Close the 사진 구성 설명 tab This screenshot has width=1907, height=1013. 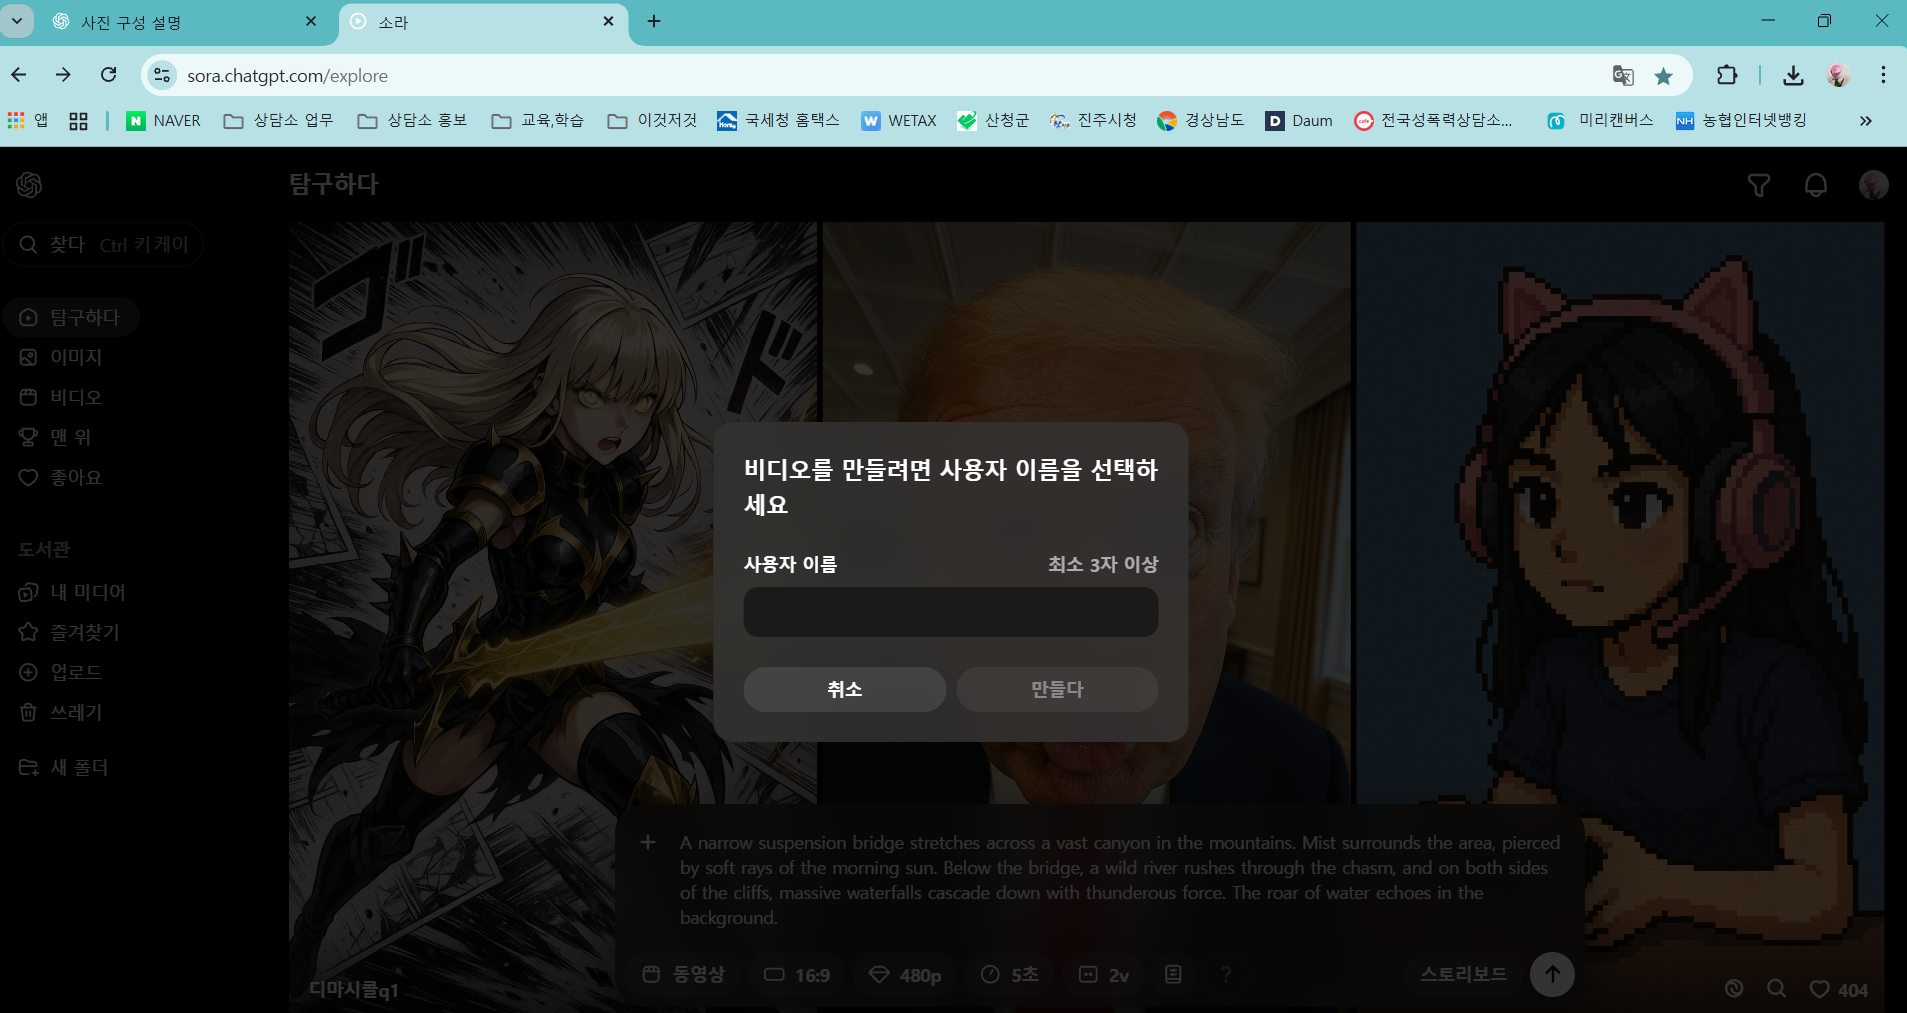coord(311,21)
